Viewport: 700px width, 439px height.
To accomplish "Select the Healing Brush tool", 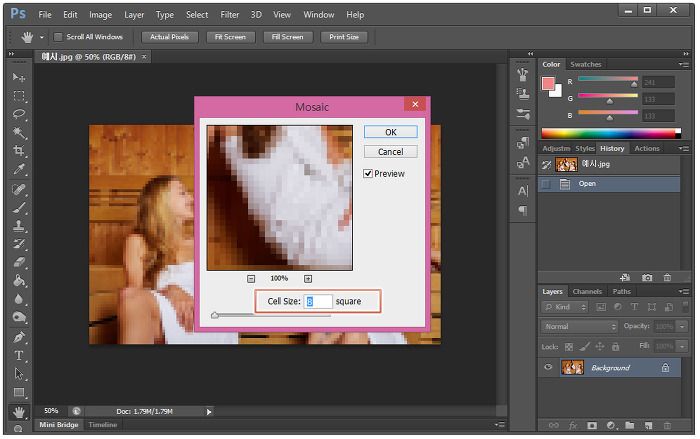I will click(19, 189).
